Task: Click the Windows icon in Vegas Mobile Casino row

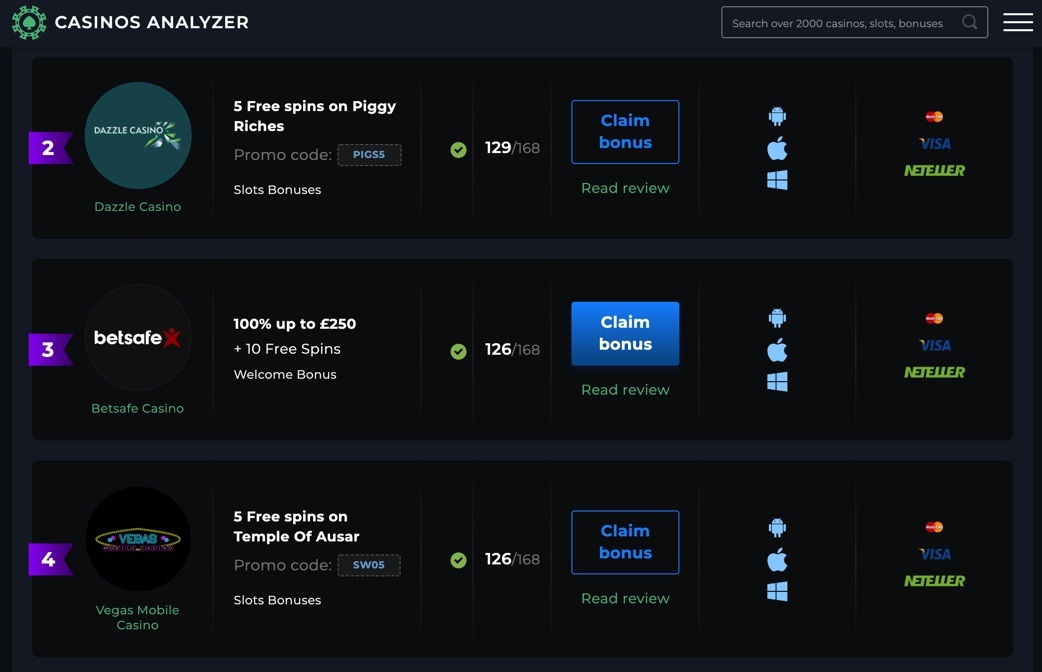Action: click(777, 591)
